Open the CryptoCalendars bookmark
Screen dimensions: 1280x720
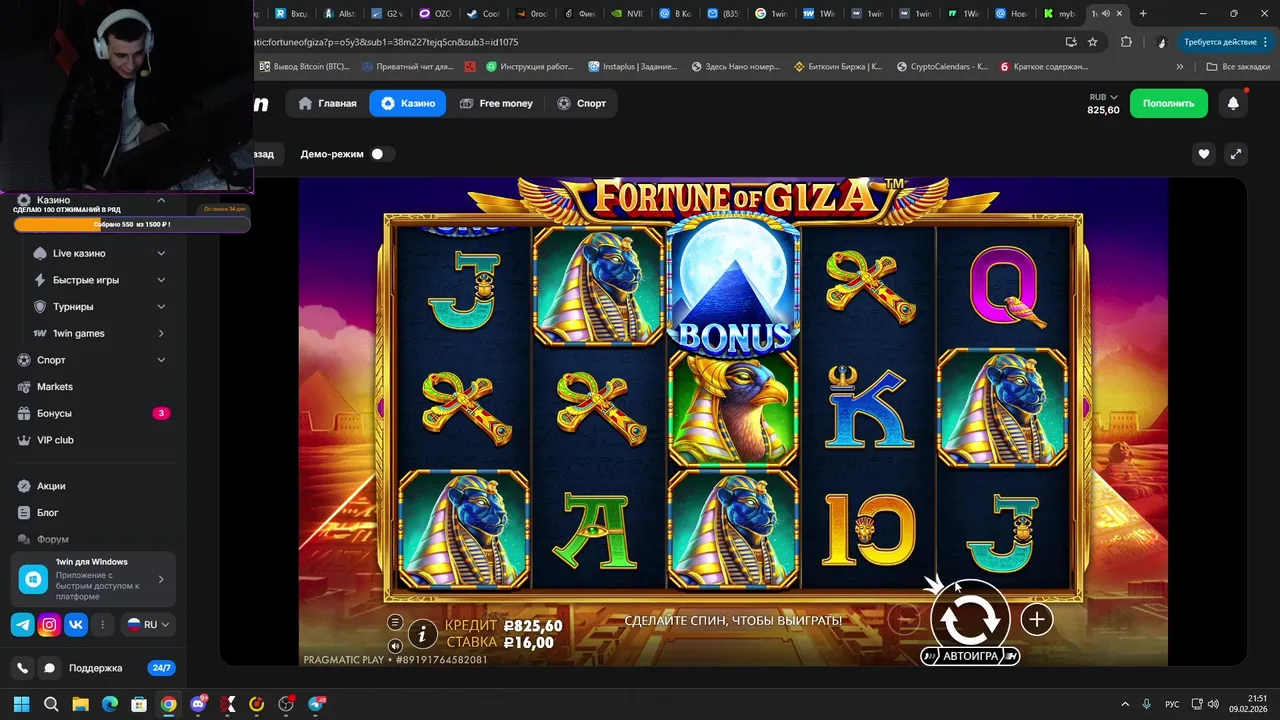coord(942,67)
